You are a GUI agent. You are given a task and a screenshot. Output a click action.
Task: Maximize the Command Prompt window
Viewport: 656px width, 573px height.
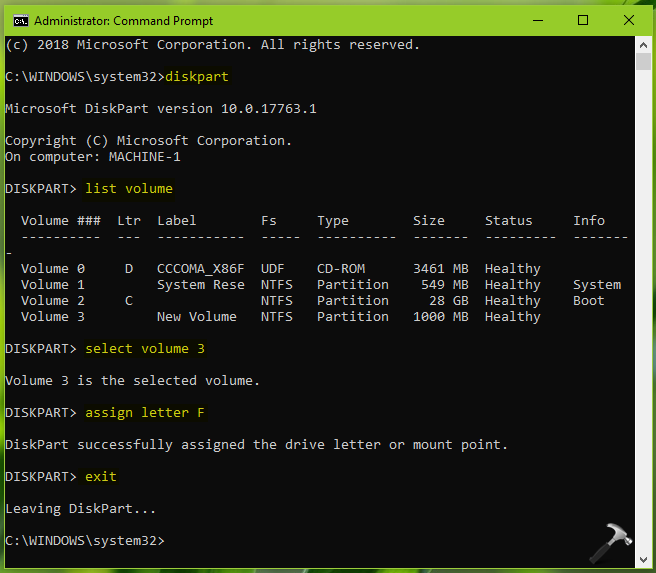(583, 20)
